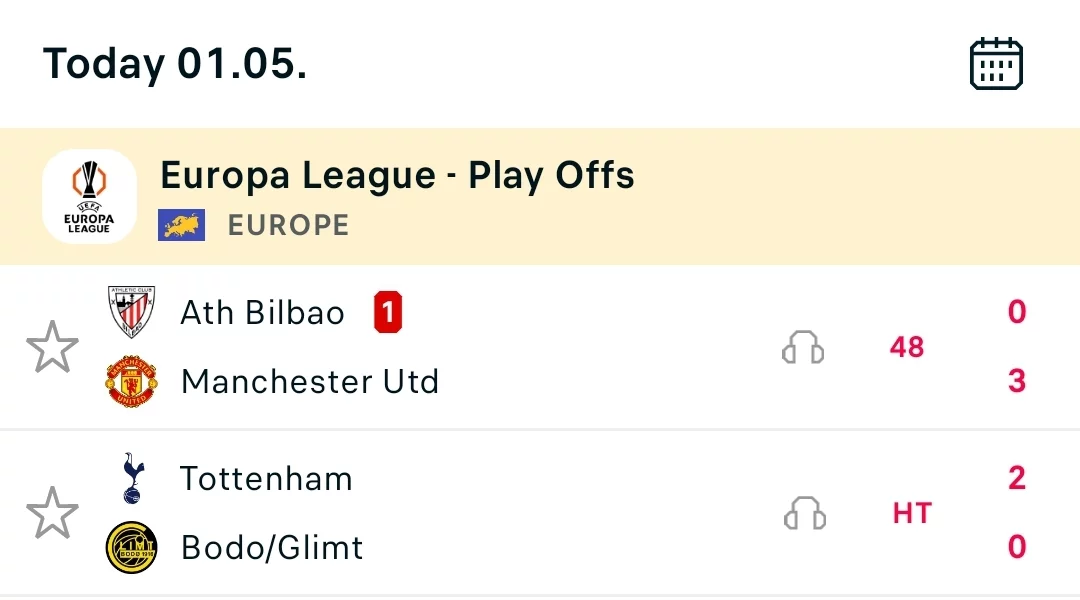This screenshot has height=600, width=1080.
Task: Favorite the Tottenham vs Bodo/Glimt match
Action: pos(52,513)
